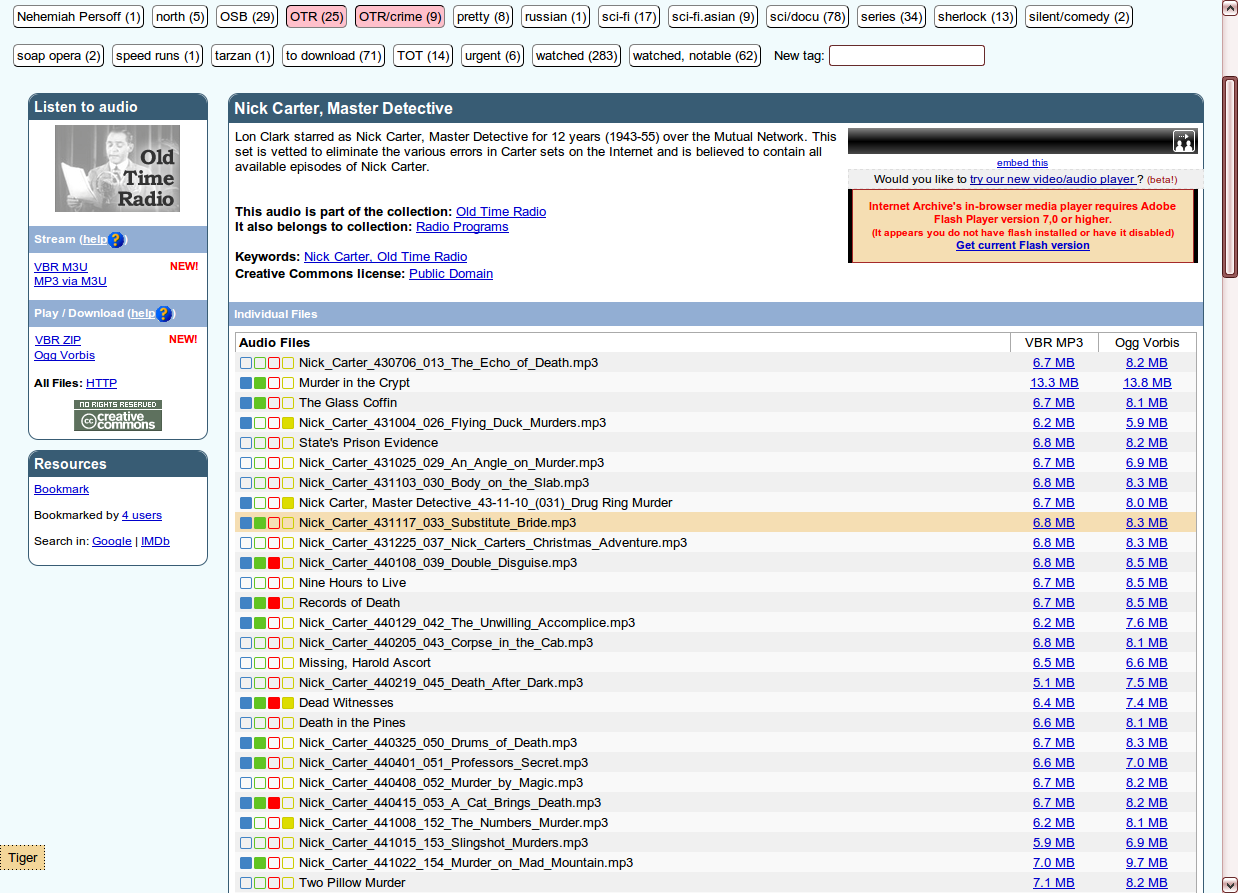Select the series (34) tag

(892, 17)
